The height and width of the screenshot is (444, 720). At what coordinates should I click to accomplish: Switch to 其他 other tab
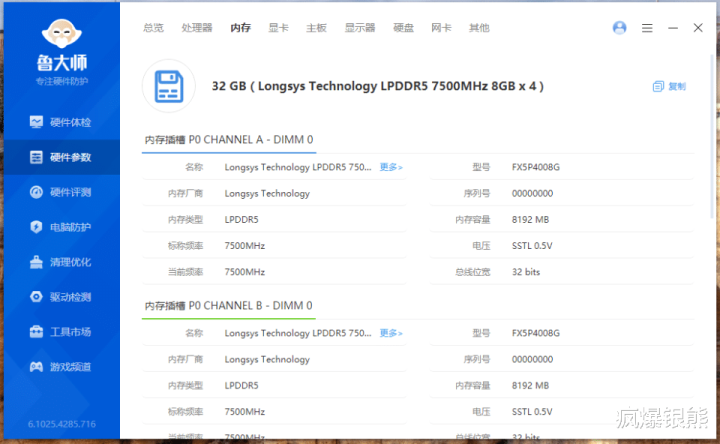[479, 28]
